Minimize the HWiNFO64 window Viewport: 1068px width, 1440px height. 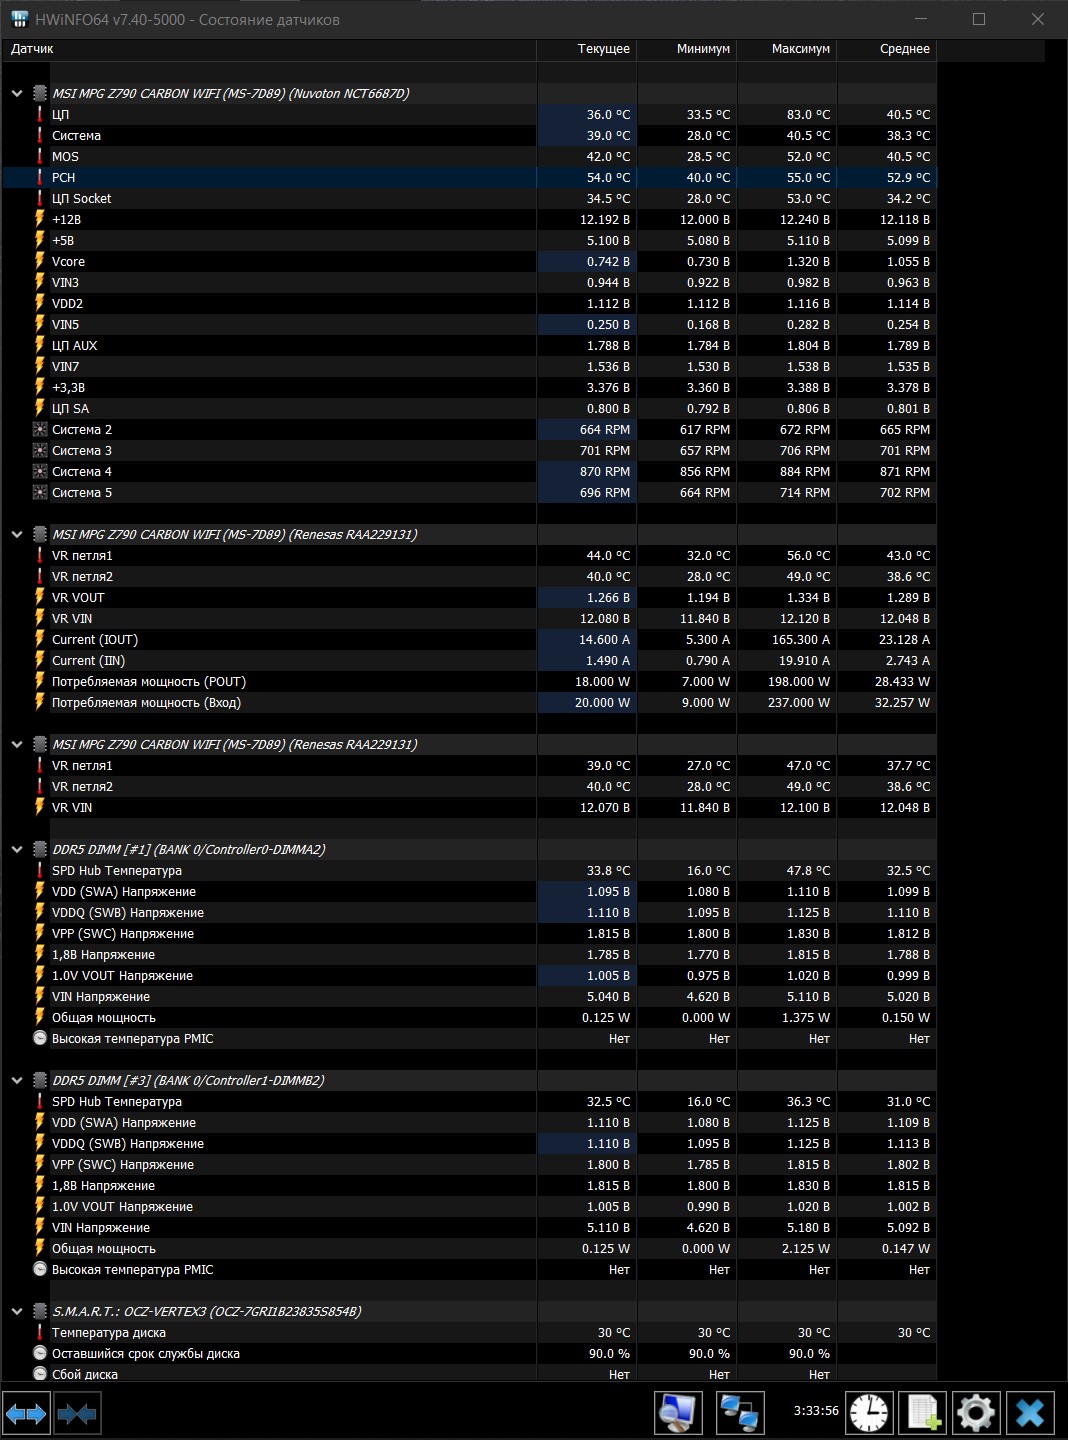(921, 19)
